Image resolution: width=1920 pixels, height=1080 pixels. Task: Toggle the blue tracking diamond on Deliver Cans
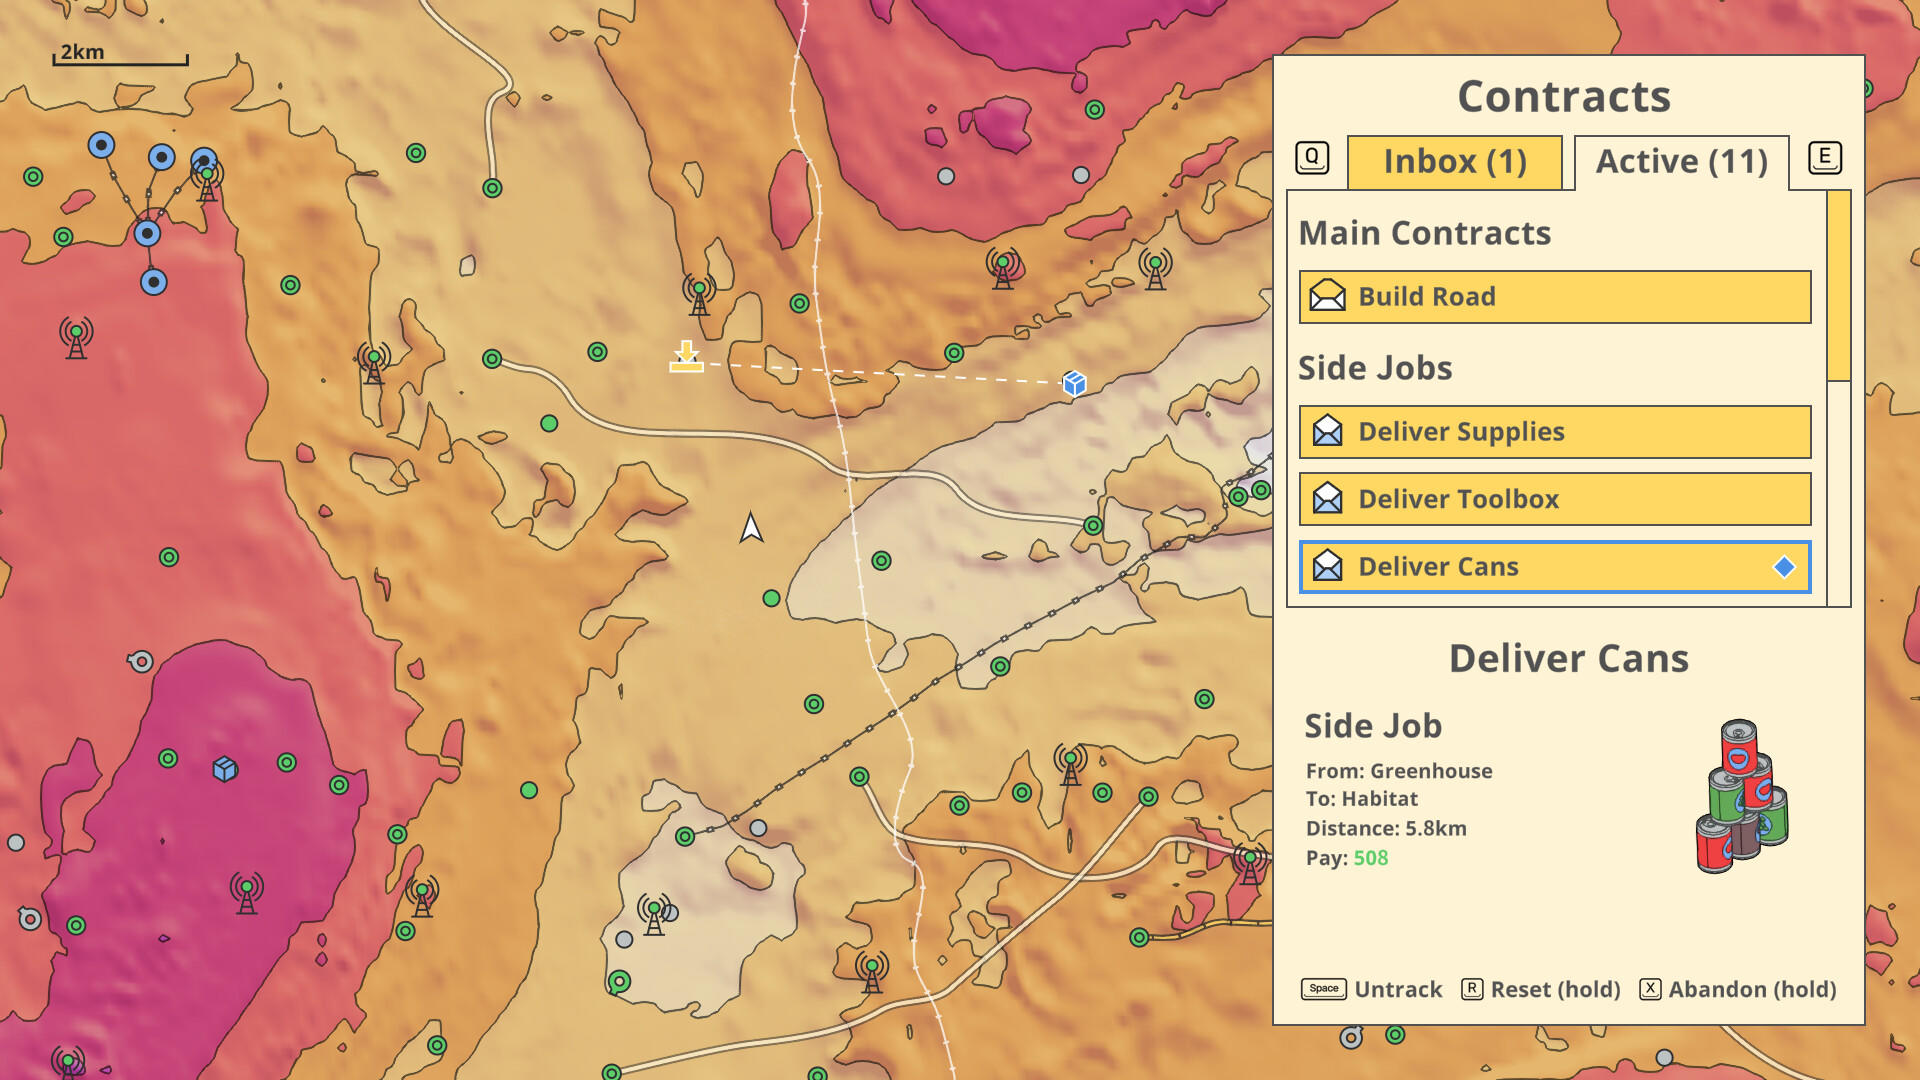tap(1782, 567)
